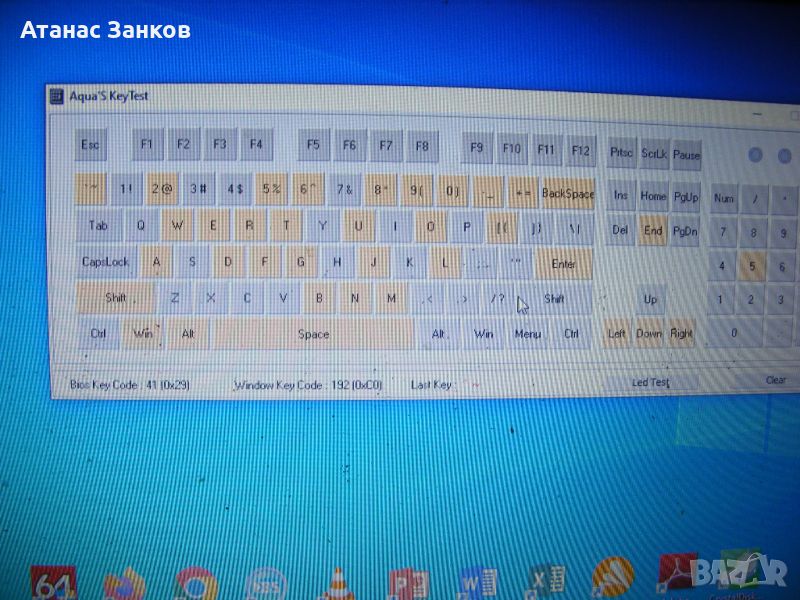The height and width of the screenshot is (600, 800).
Task: Click the PgUp key button
Action: point(685,197)
